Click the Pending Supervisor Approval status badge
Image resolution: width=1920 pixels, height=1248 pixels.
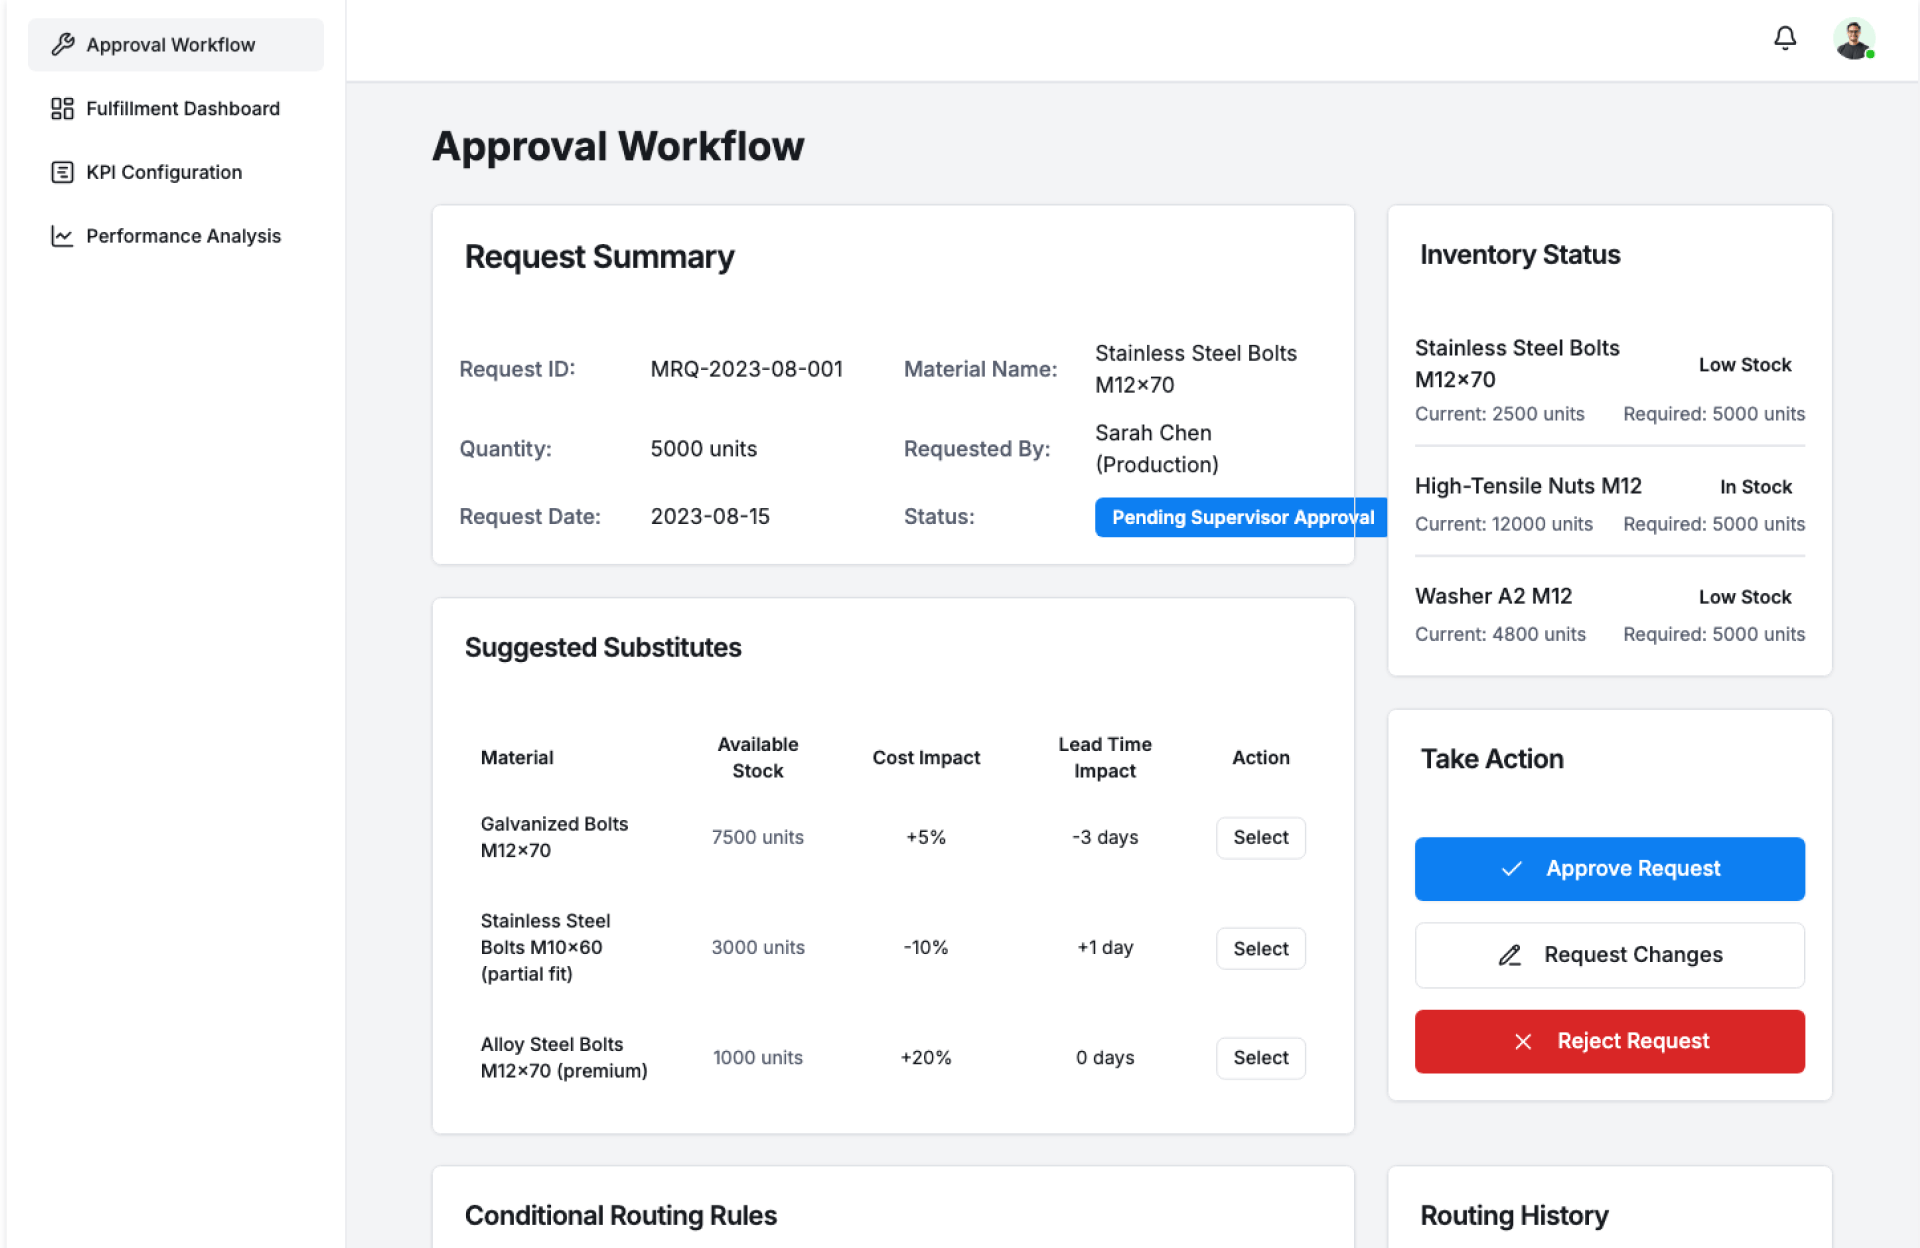click(1241, 517)
